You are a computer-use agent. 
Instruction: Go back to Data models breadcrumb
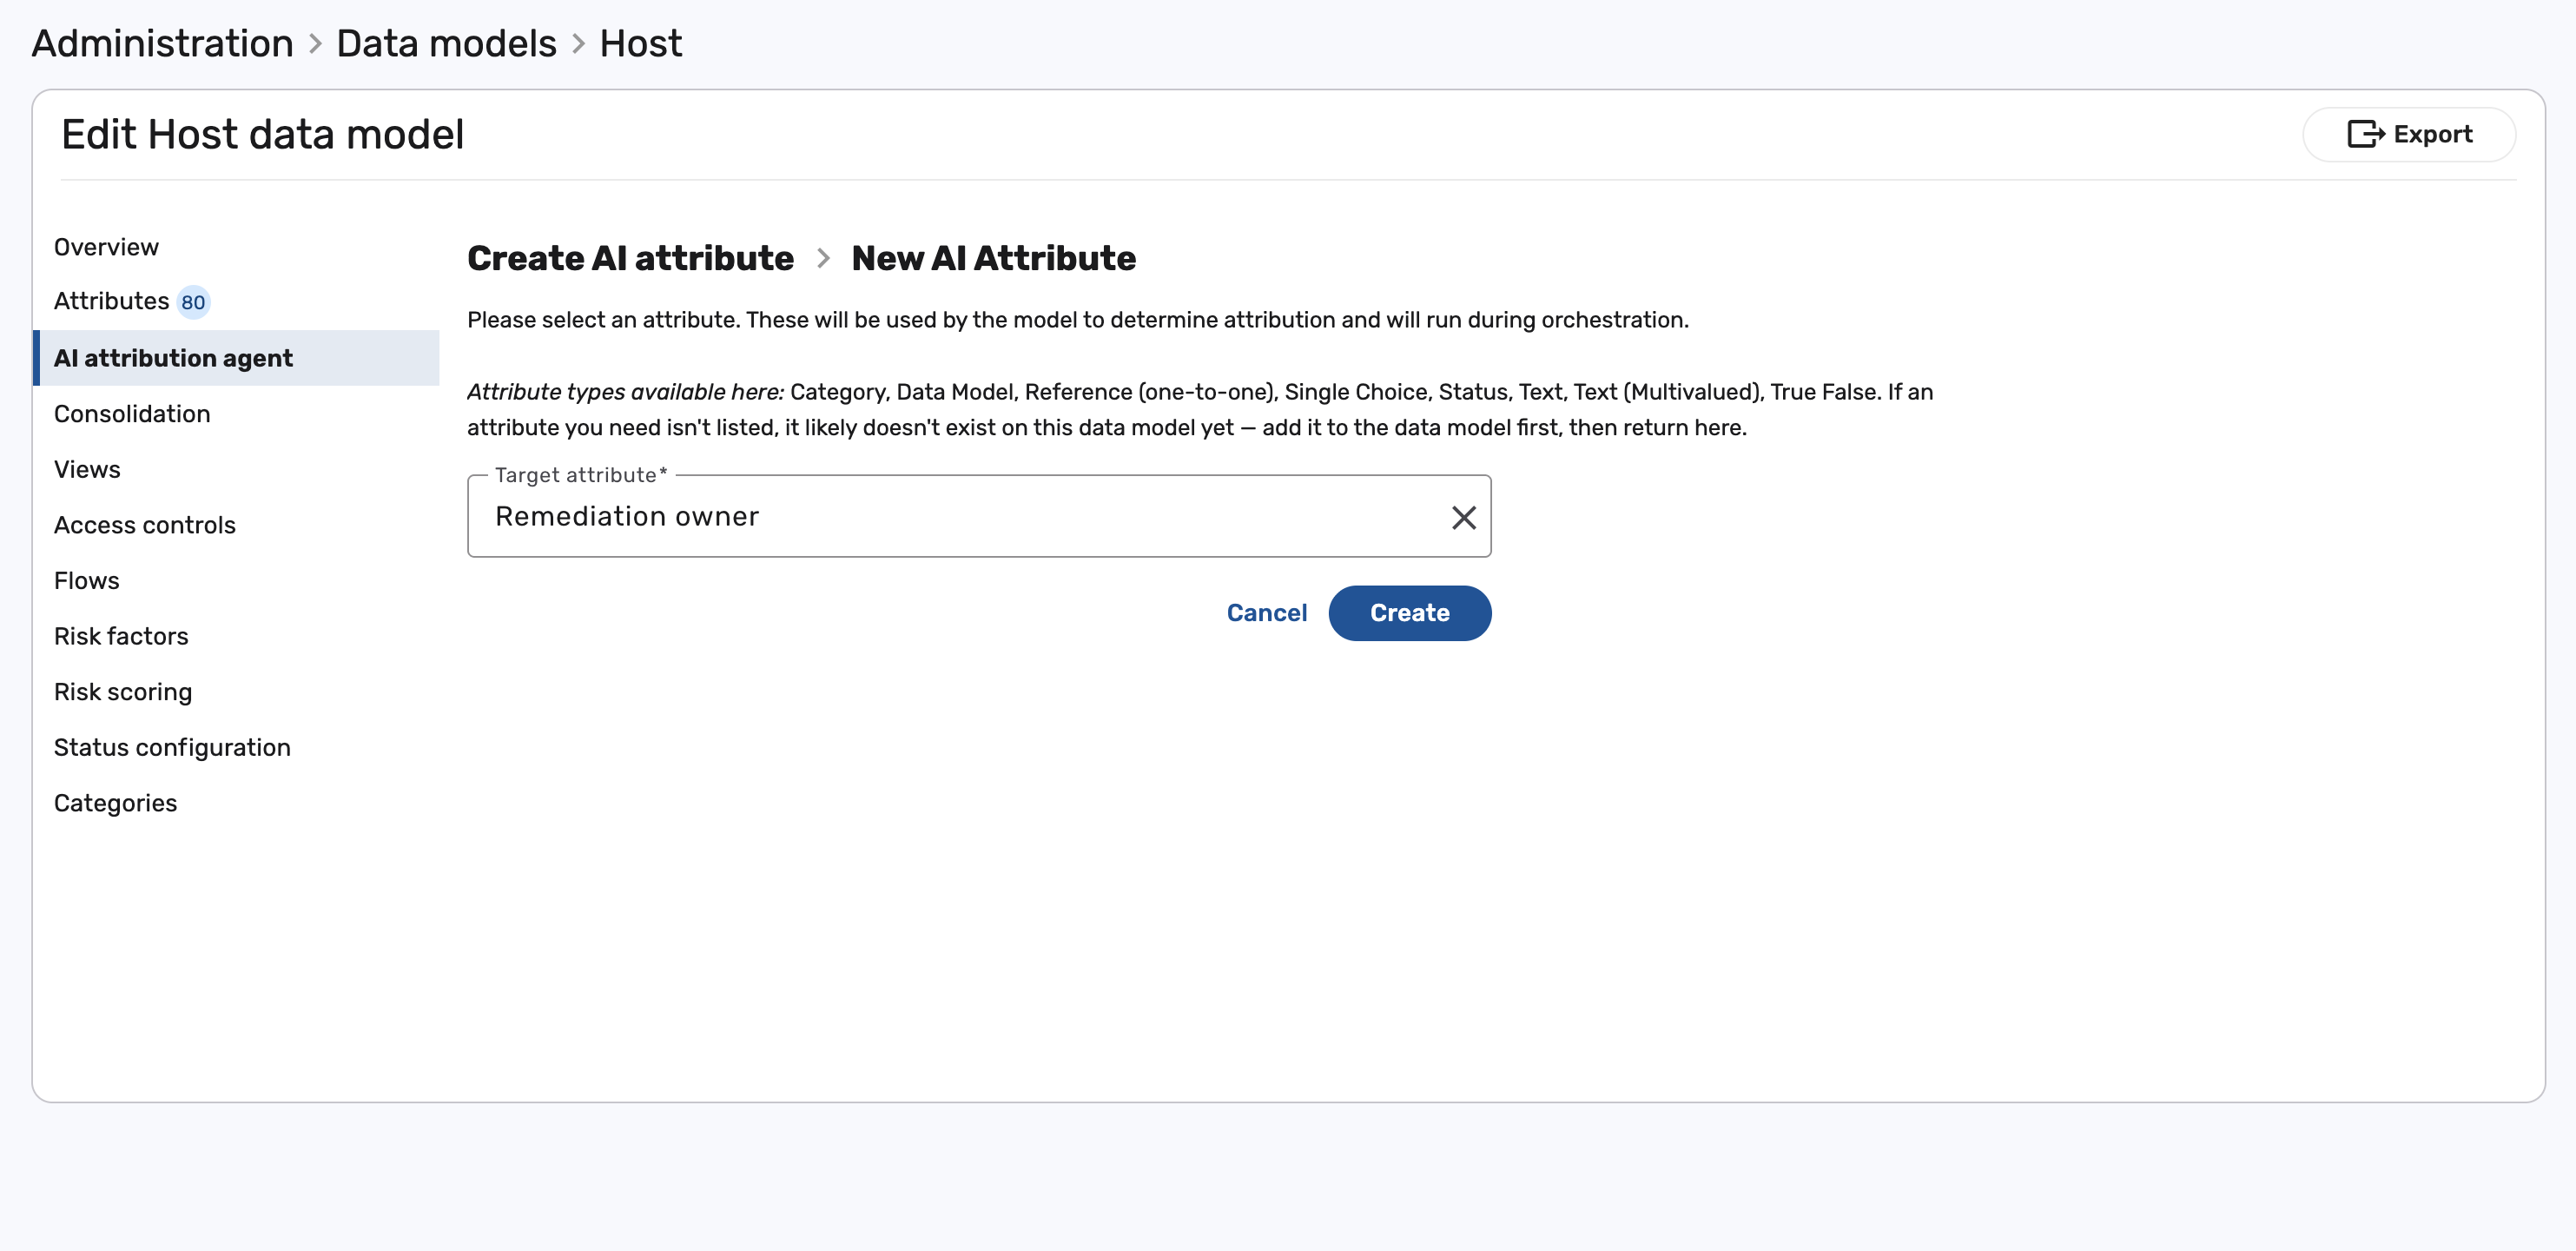(446, 43)
